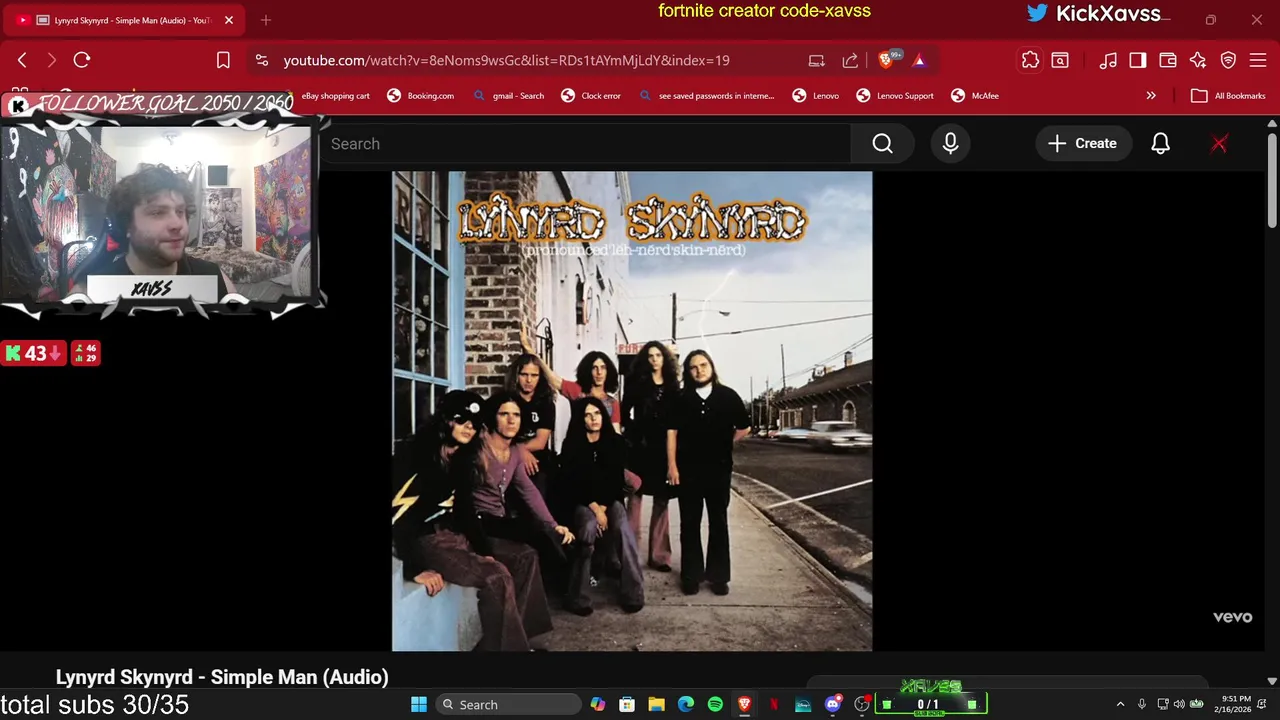
Task: Click the URL address bar
Action: 506,60
